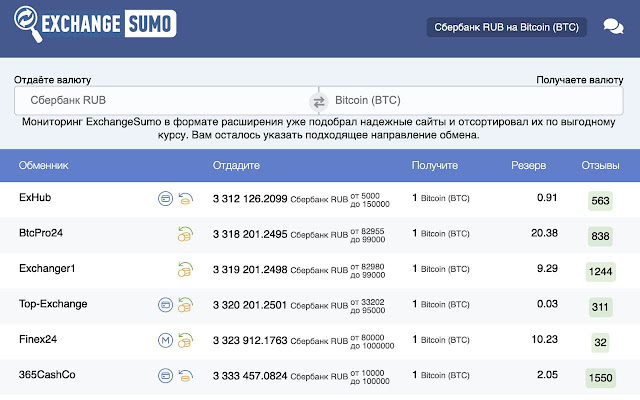This screenshot has height=400, width=640.
Task: Click the M badge icon in Finex24 row
Action: click(x=165, y=340)
